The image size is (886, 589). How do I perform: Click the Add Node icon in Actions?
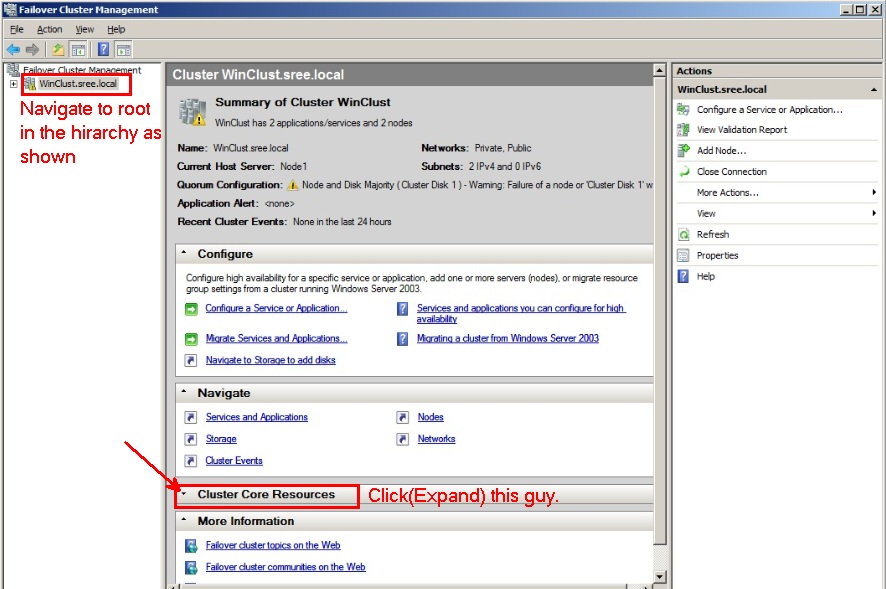coord(684,151)
